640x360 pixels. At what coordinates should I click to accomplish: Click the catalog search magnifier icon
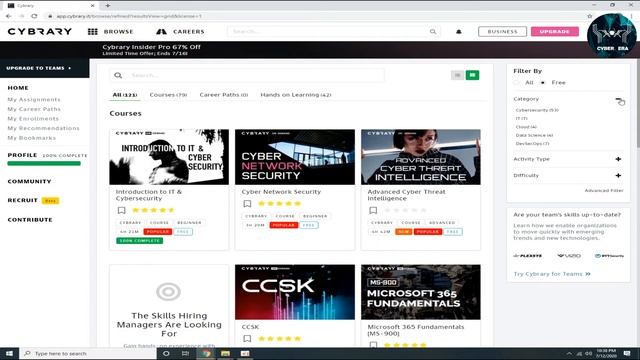coord(118,75)
